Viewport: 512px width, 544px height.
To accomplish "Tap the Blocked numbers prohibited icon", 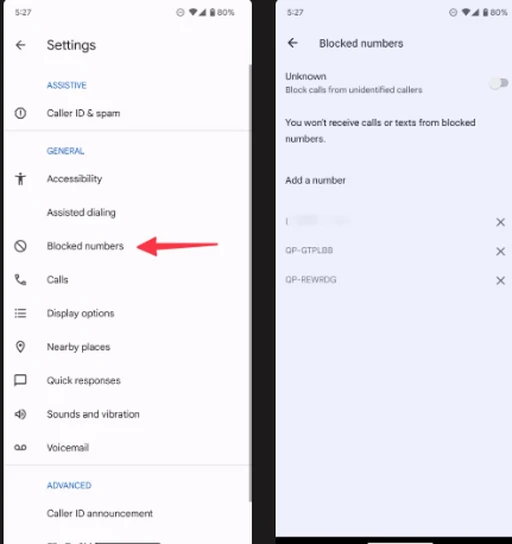I will coord(20,246).
